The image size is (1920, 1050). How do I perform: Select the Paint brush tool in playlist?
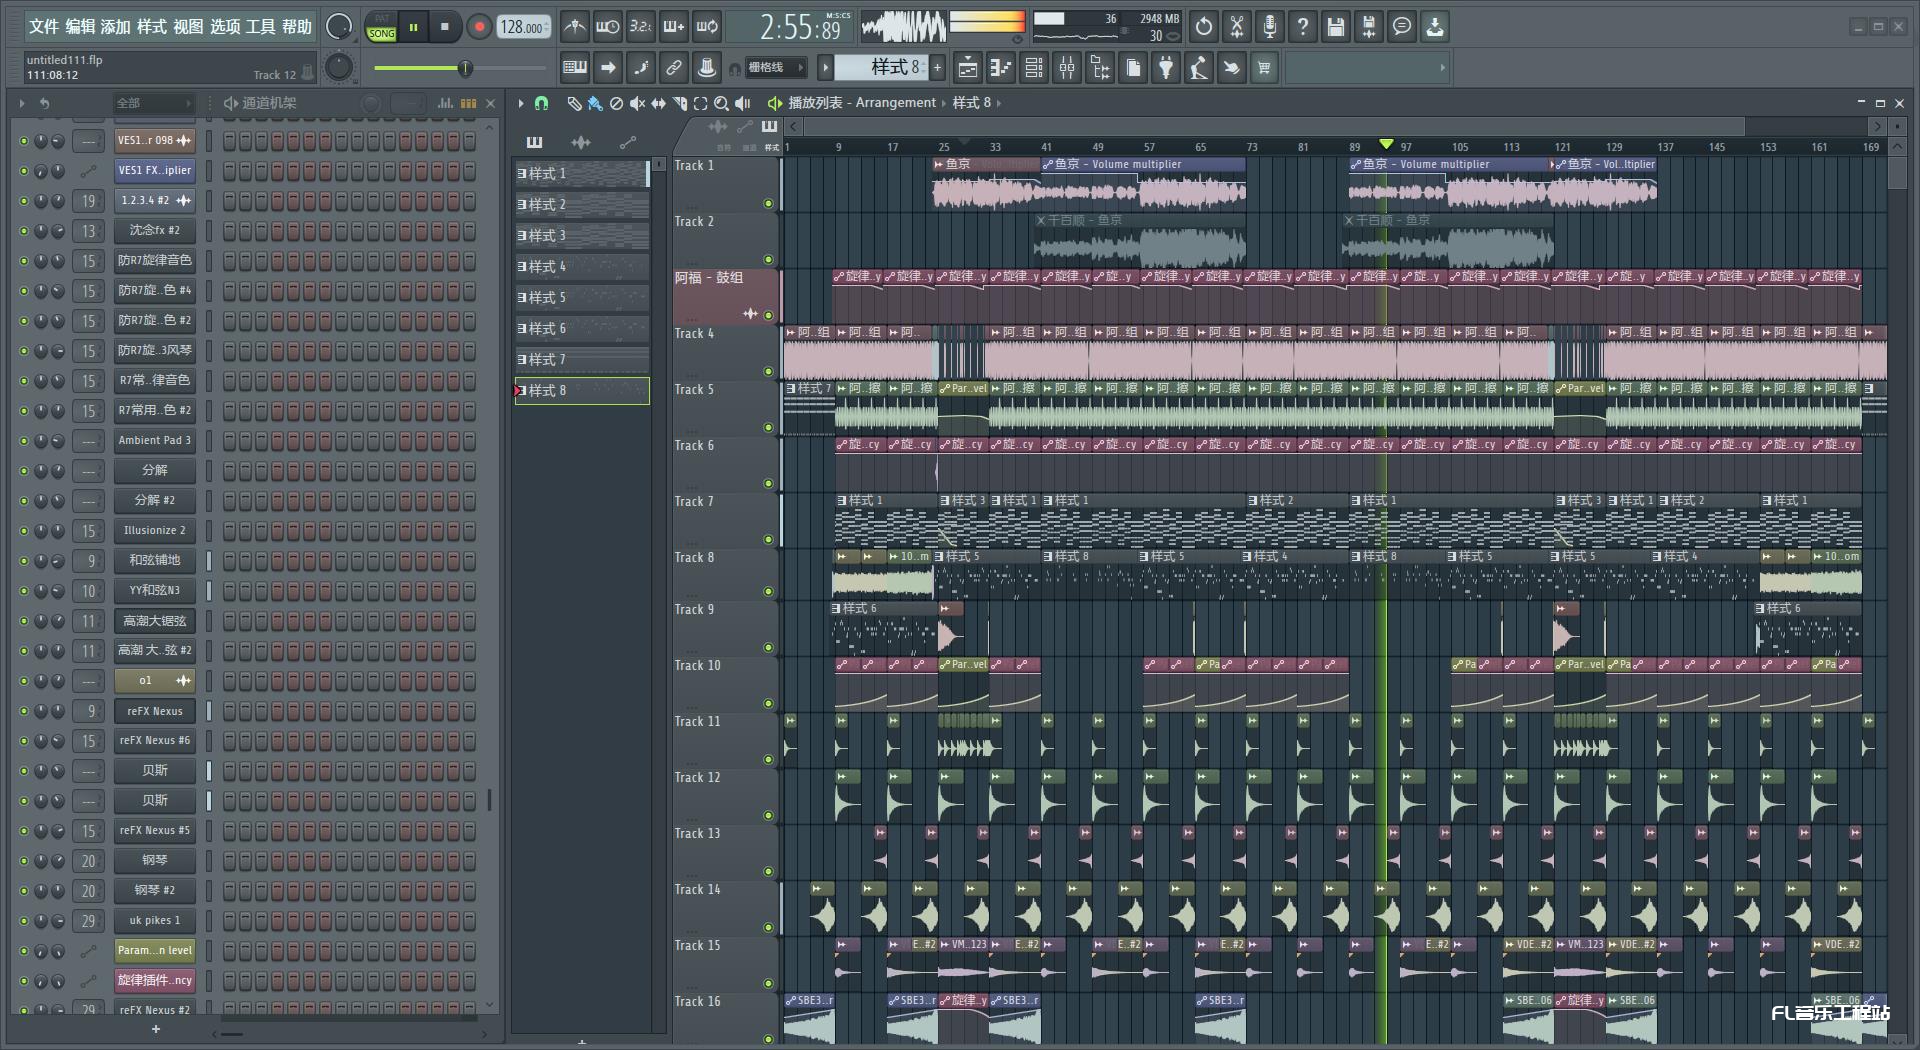pyautogui.click(x=595, y=103)
